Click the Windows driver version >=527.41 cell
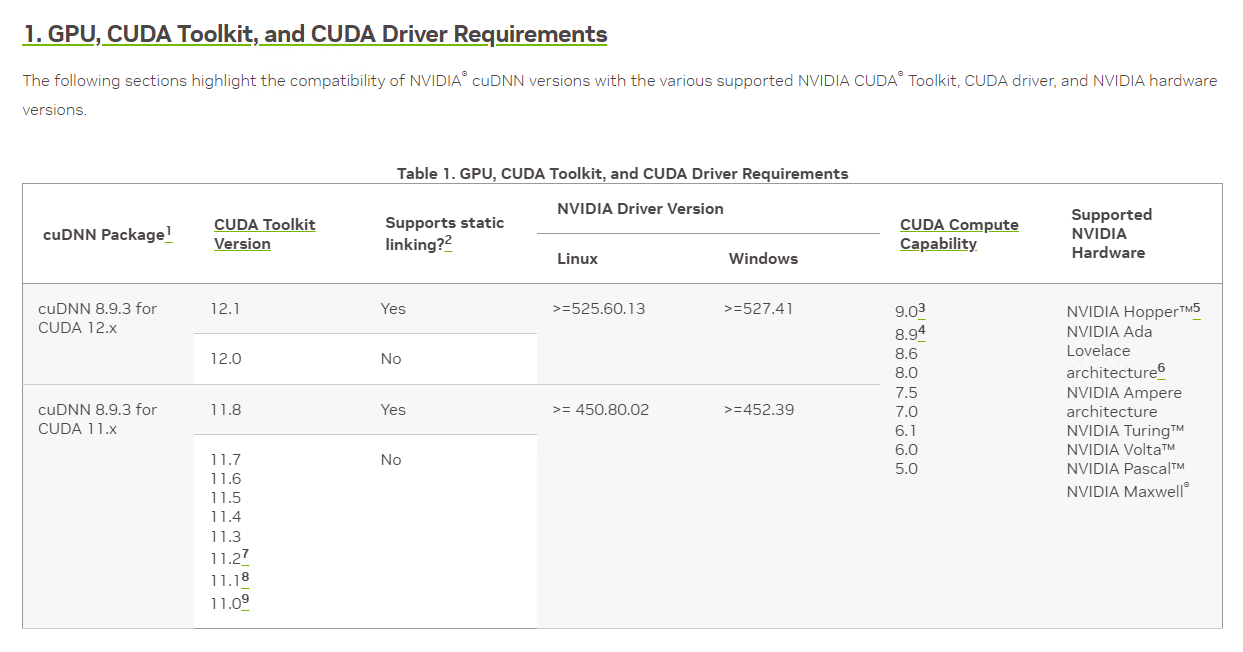The height and width of the screenshot is (652, 1243). coord(758,309)
